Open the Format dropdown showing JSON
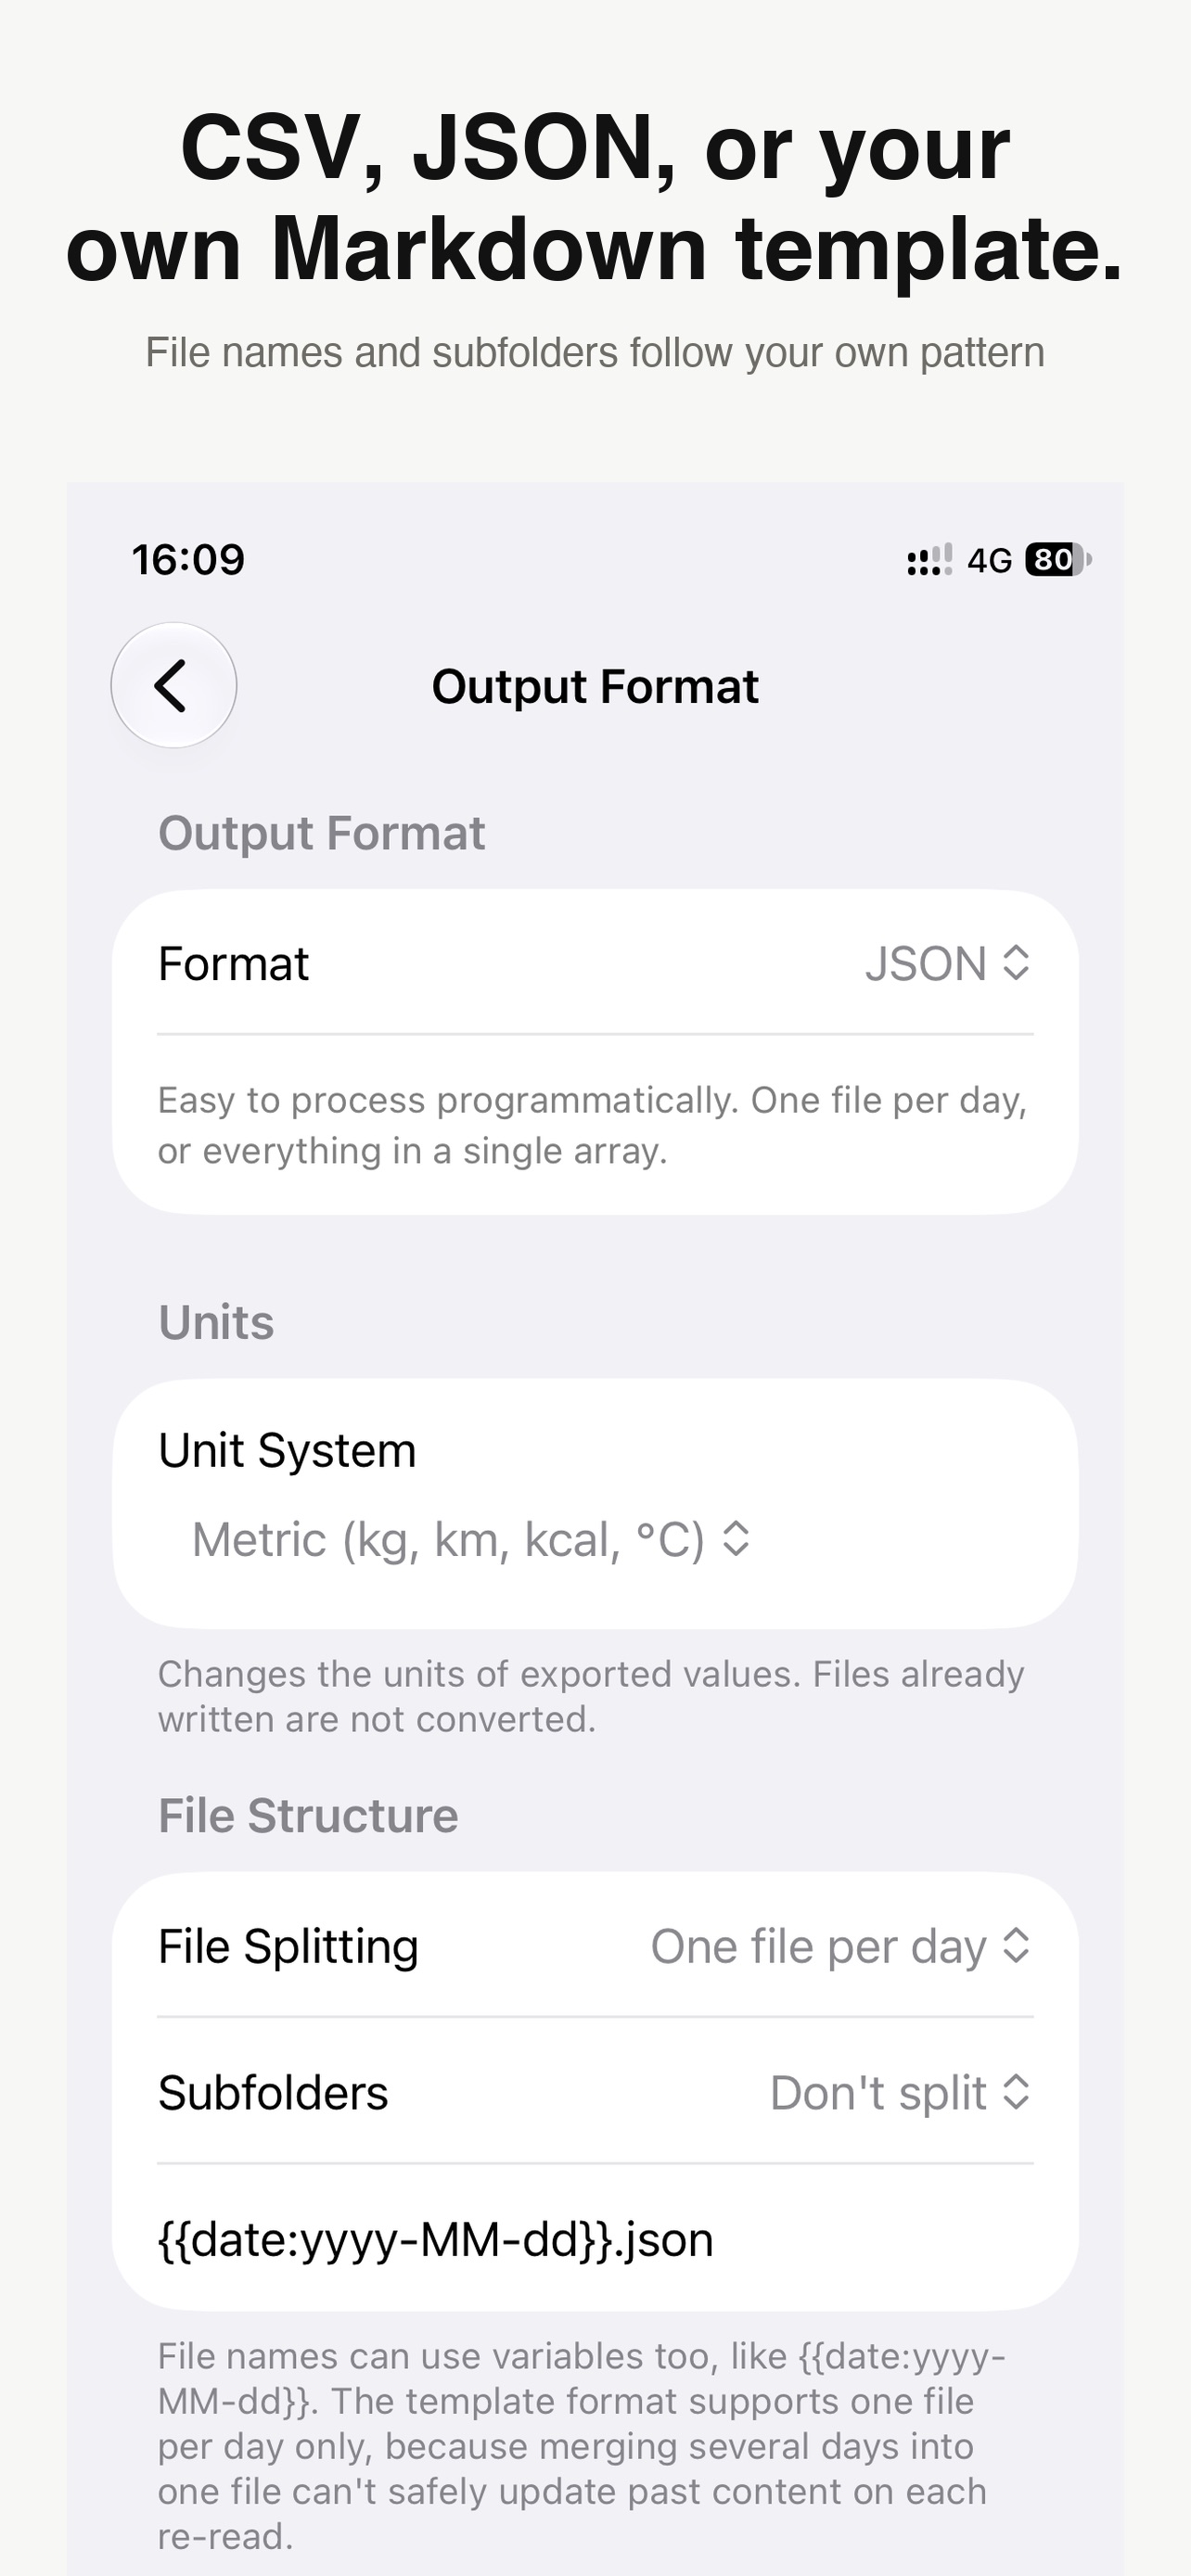The height and width of the screenshot is (2576, 1191). pyautogui.click(x=948, y=963)
